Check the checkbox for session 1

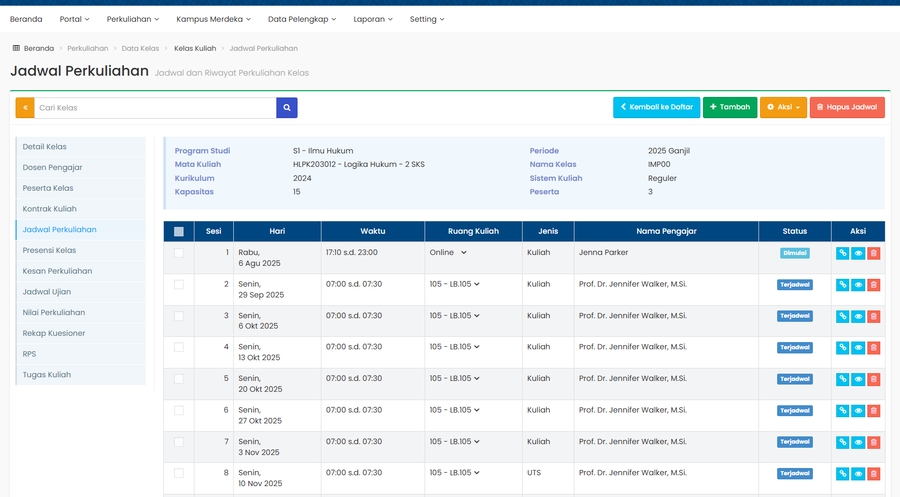pyautogui.click(x=179, y=253)
